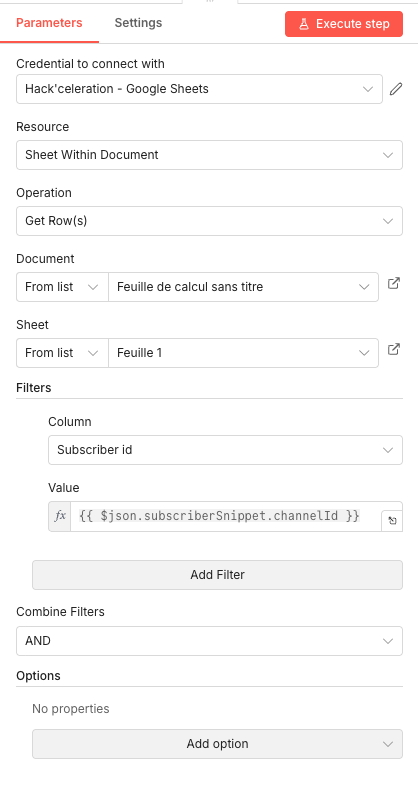Viewport: 418px width, 786px height.
Task: Expand Combine Filters AND dropdown
Action: 210,641
